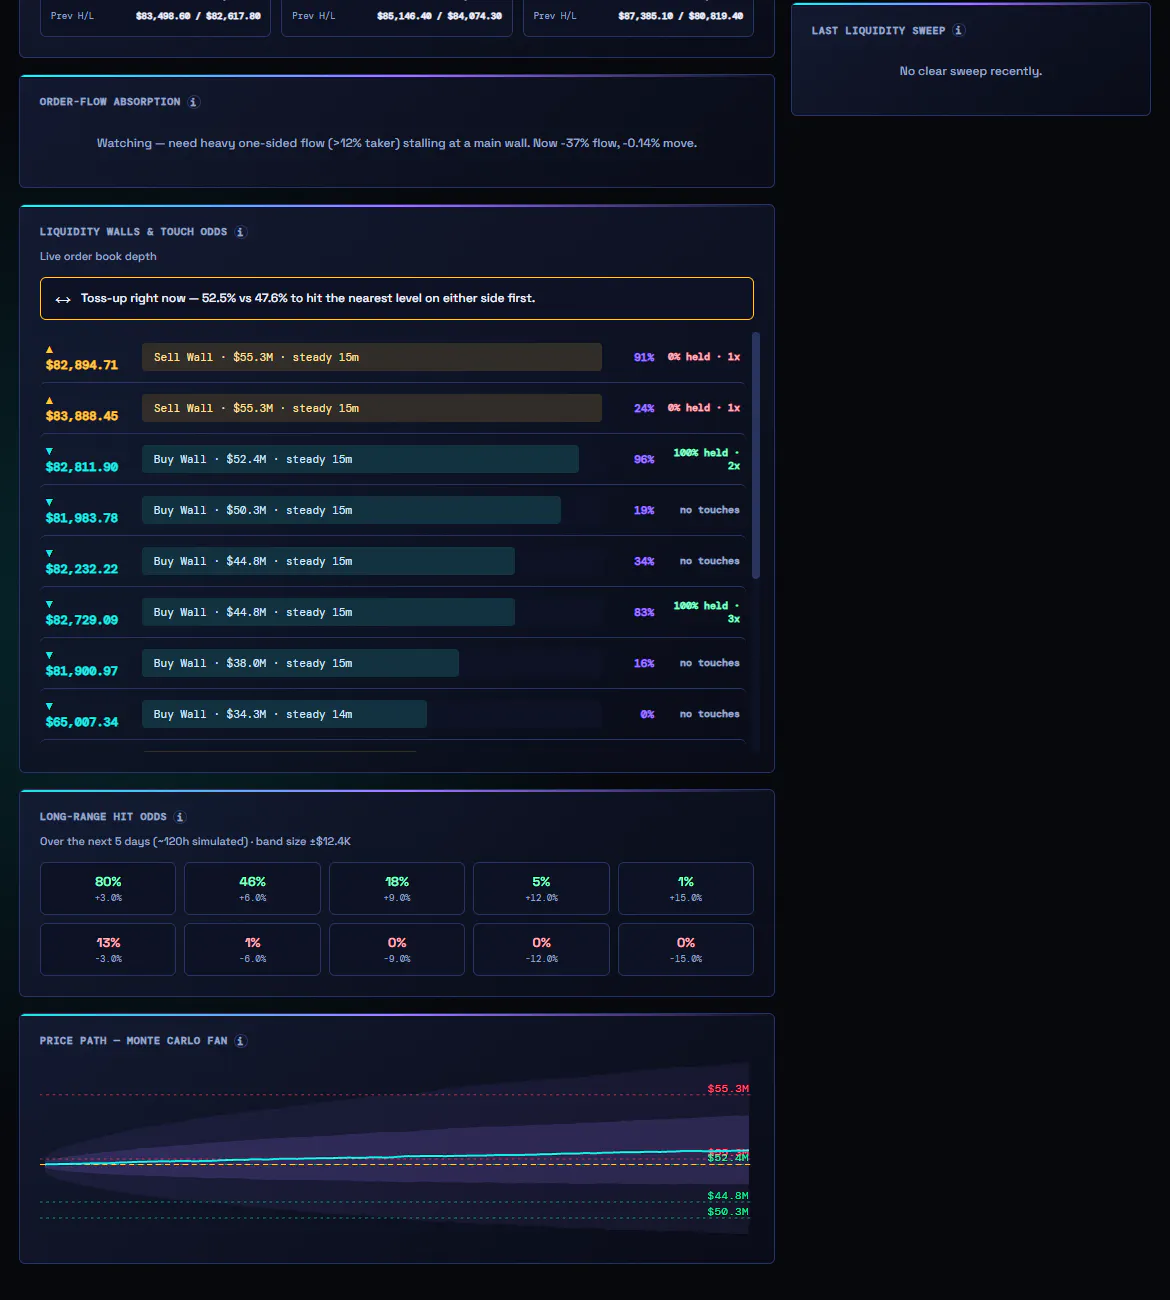The image size is (1170, 1300).
Task: Click the '100% held · 3x' status
Action: pyautogui.click(x=707, y=612)
